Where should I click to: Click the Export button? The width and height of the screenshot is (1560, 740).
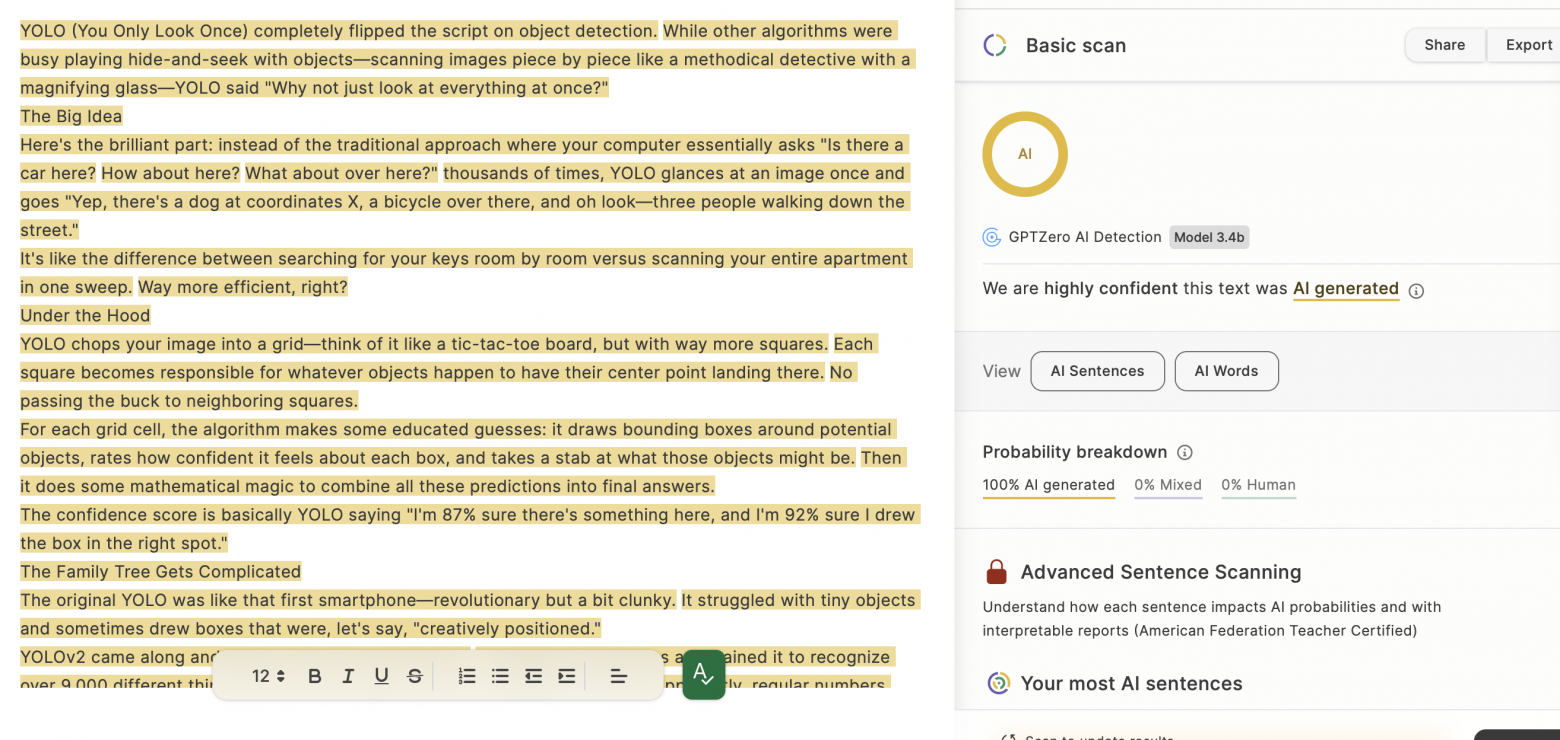coord(1528,45)
